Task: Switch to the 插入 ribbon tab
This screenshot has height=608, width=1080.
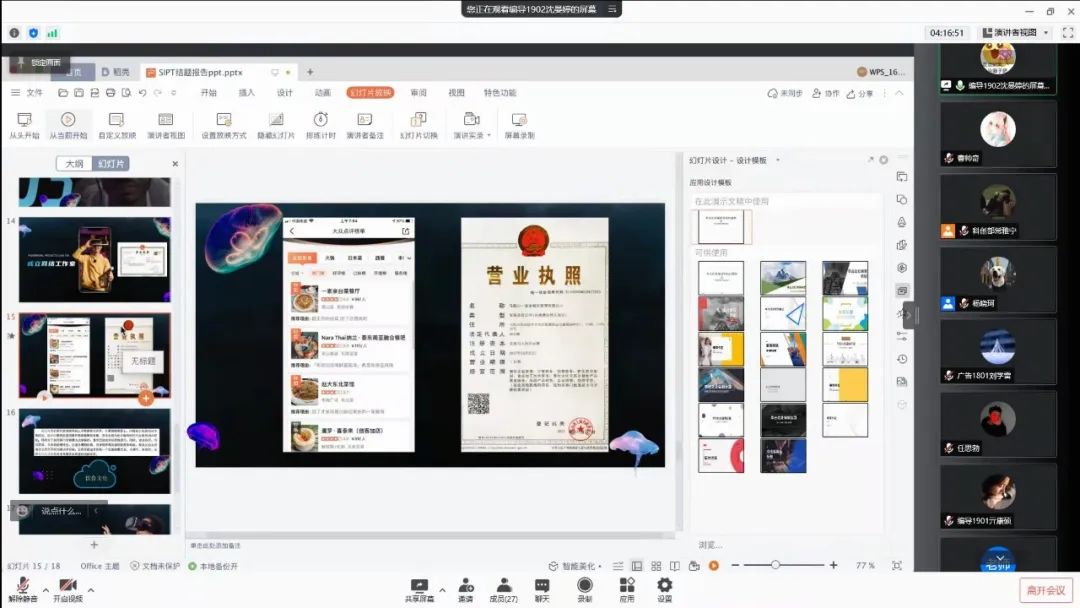Action: point(246,93)
